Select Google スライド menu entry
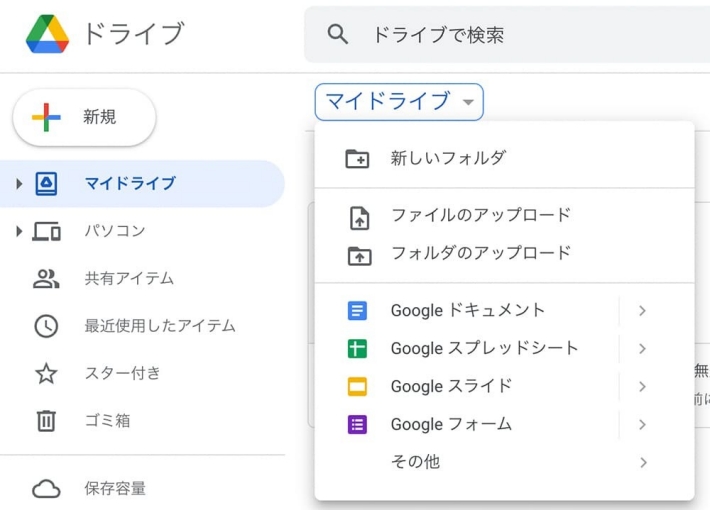Viewport: 710px width, 510px height. (504, 387)
